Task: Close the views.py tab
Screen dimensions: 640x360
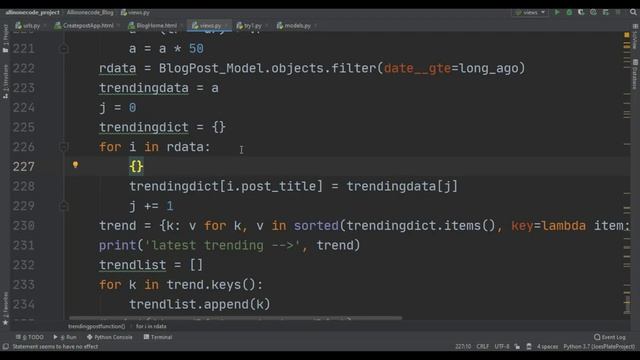Action: tap(226, 26)
